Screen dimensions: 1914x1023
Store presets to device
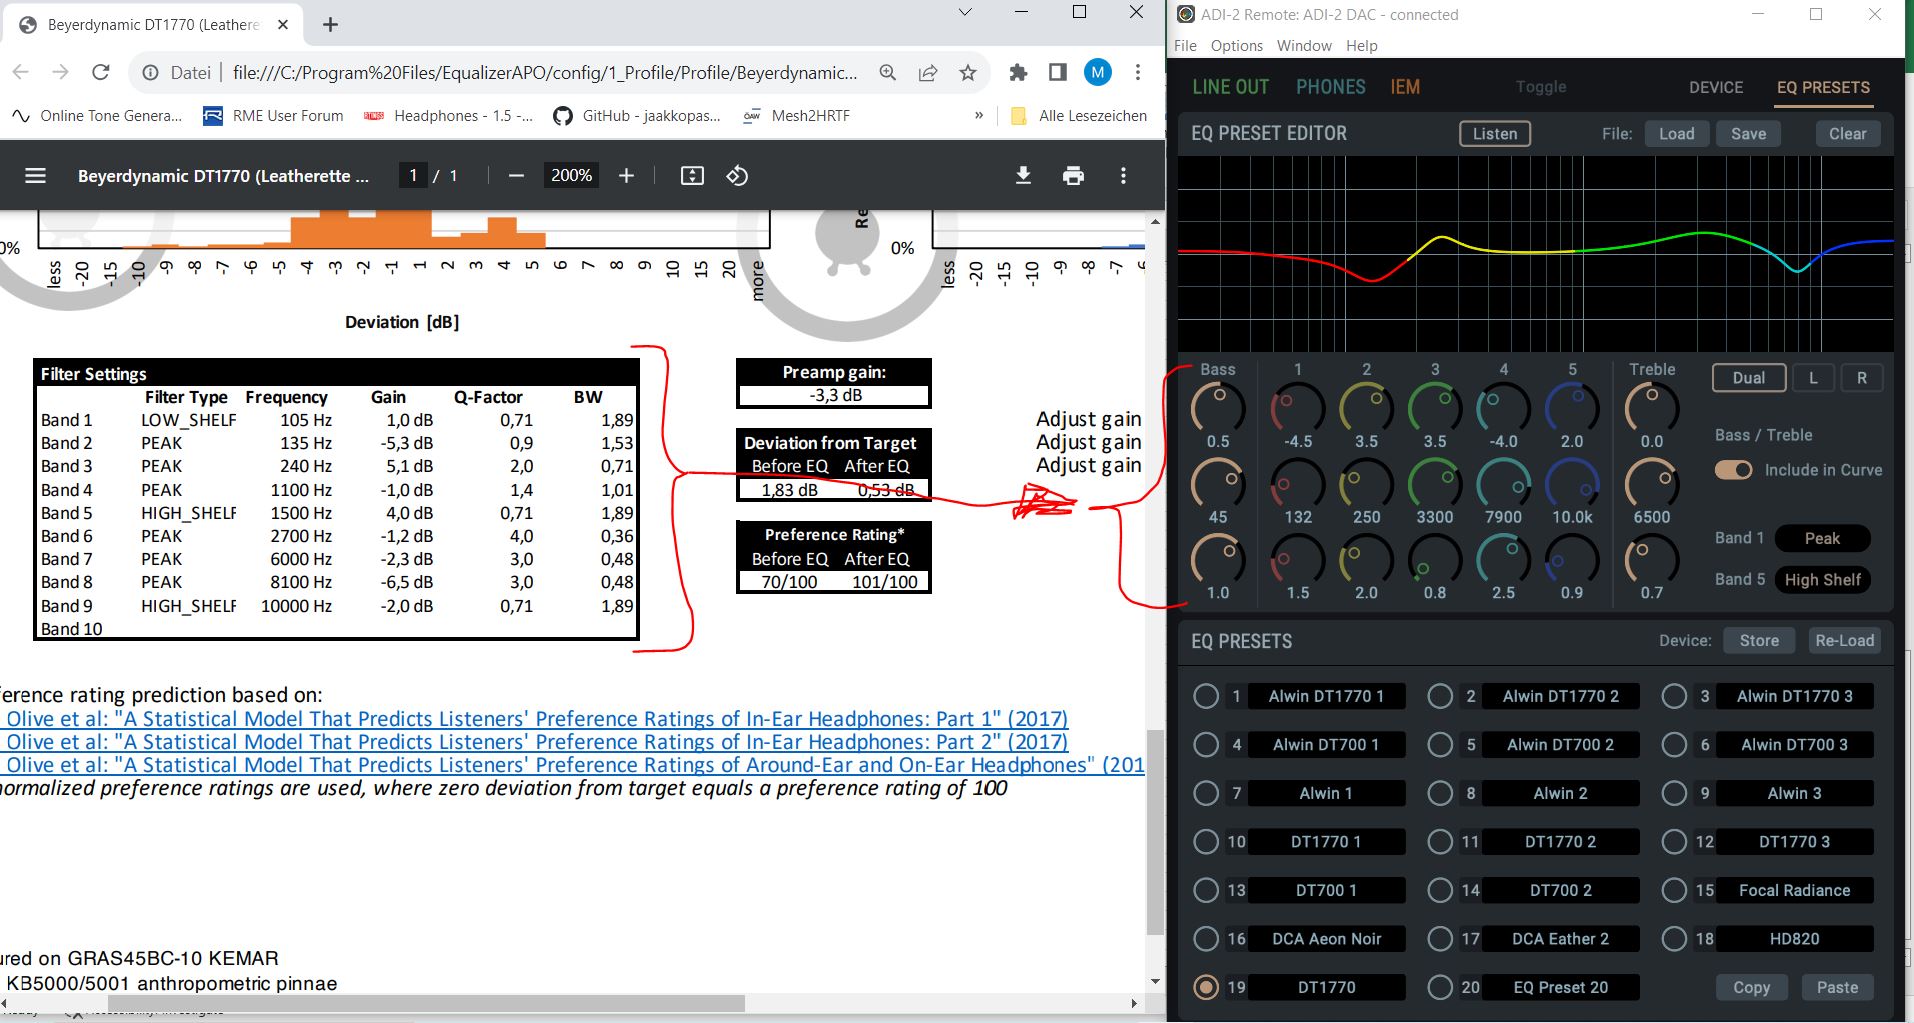point(1759,641)
